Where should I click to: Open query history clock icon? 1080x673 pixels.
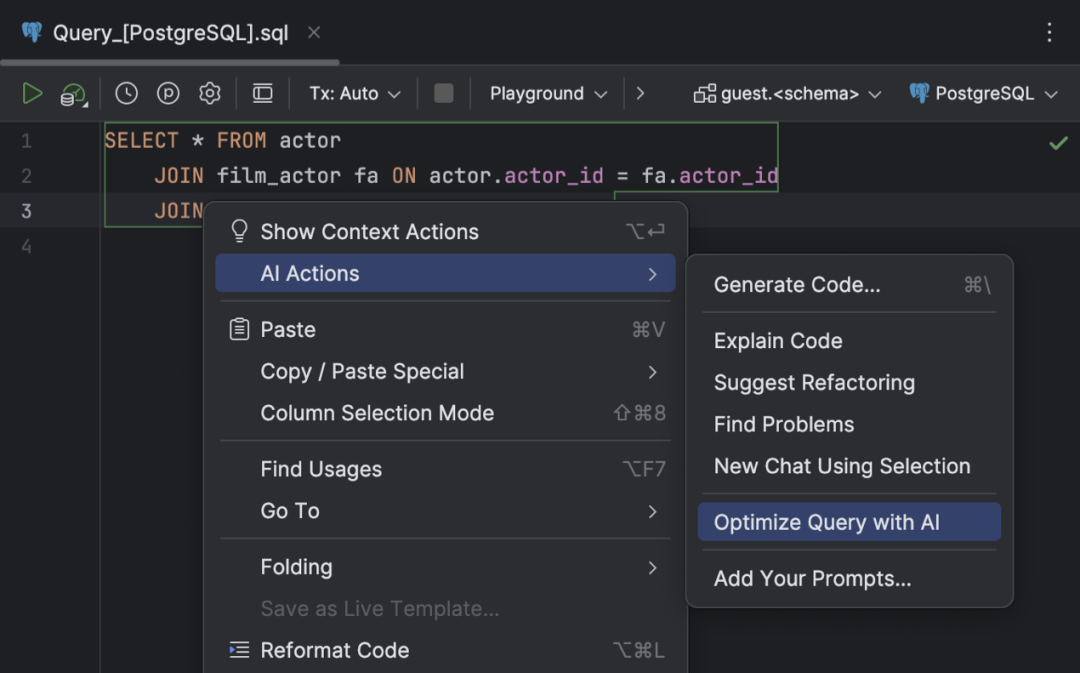[x=126, y=94]
